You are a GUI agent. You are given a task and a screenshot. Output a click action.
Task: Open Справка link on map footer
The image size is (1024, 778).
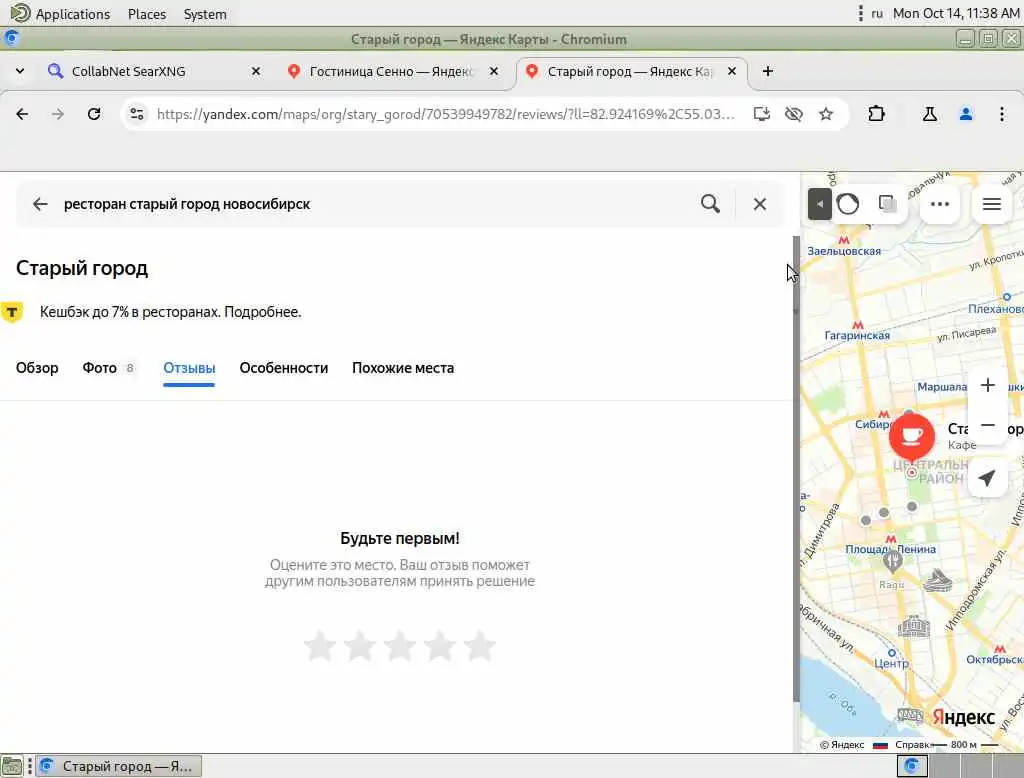point(912,745)
